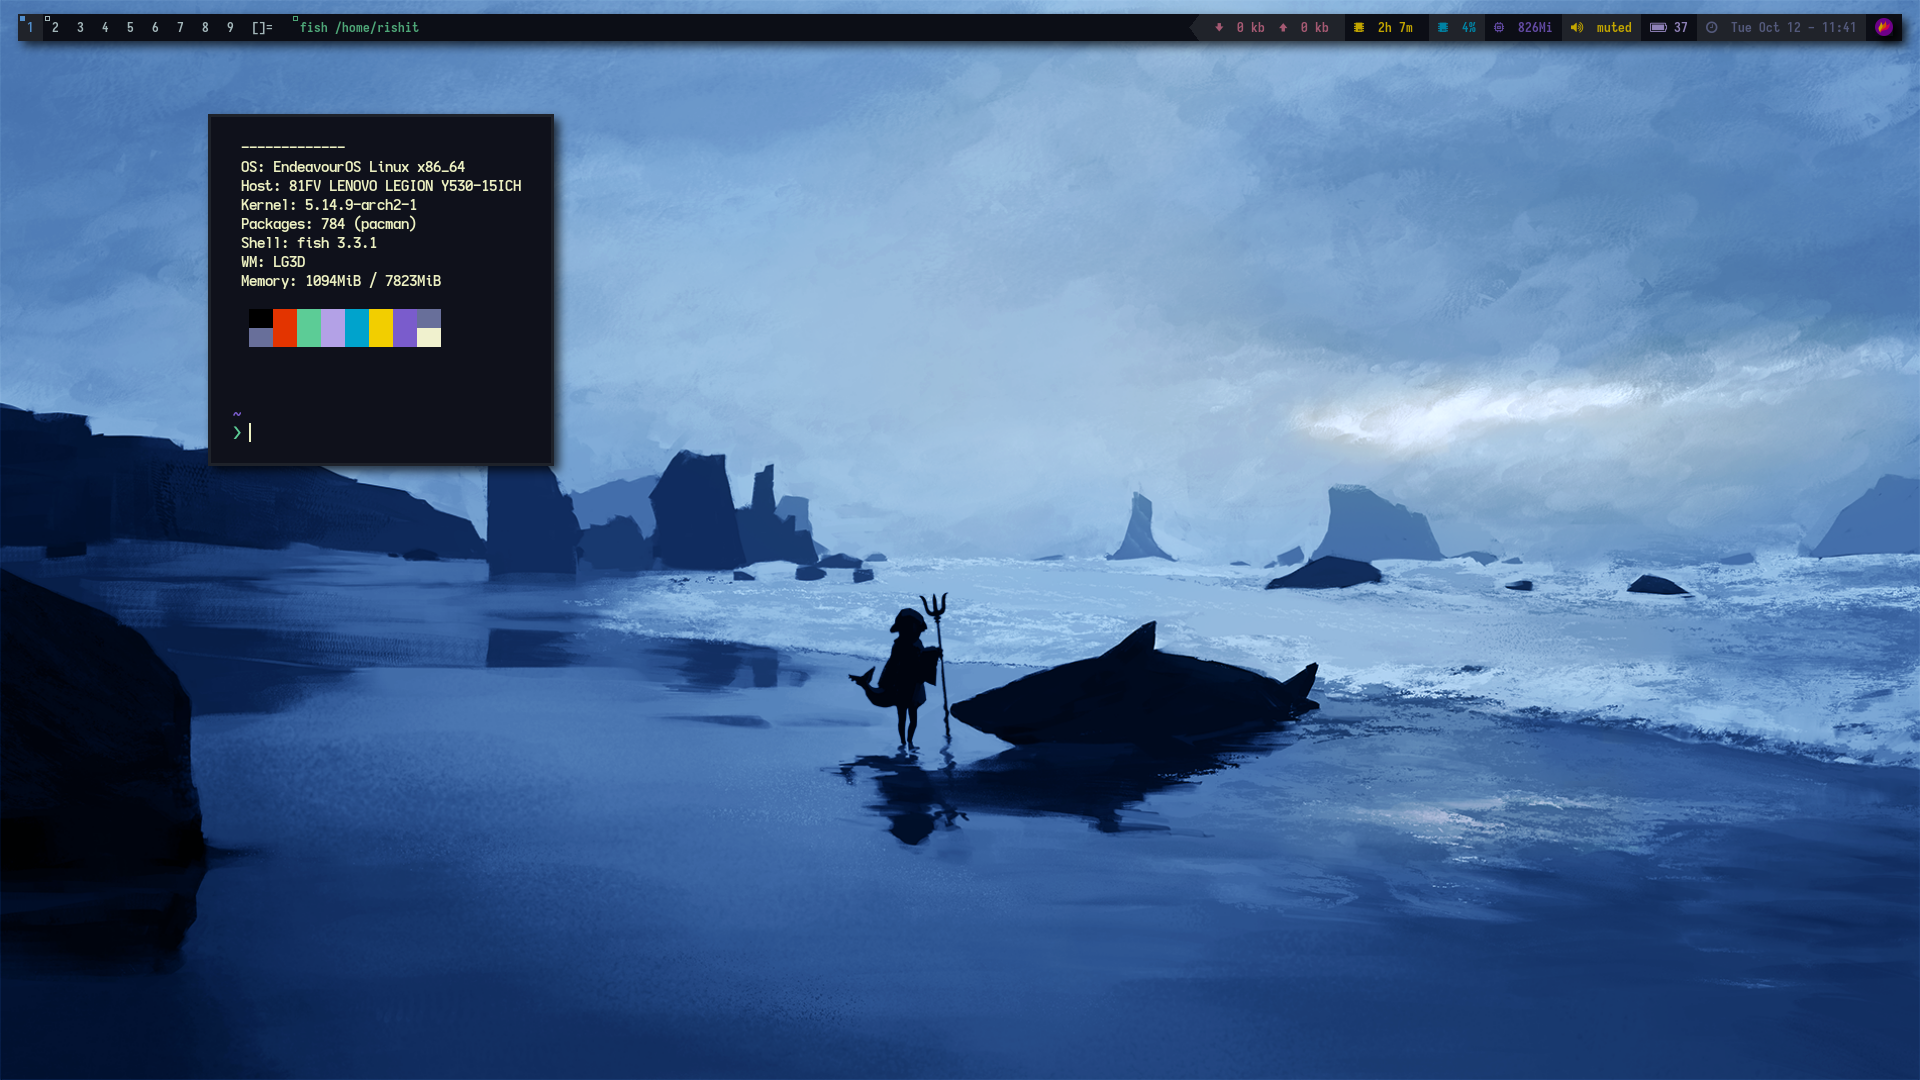Click the Host: 81FV LENOVO LEGION line
The height and width of the screenshot is (1080, 1920).
pyautogui.click(x=381, y=186)
